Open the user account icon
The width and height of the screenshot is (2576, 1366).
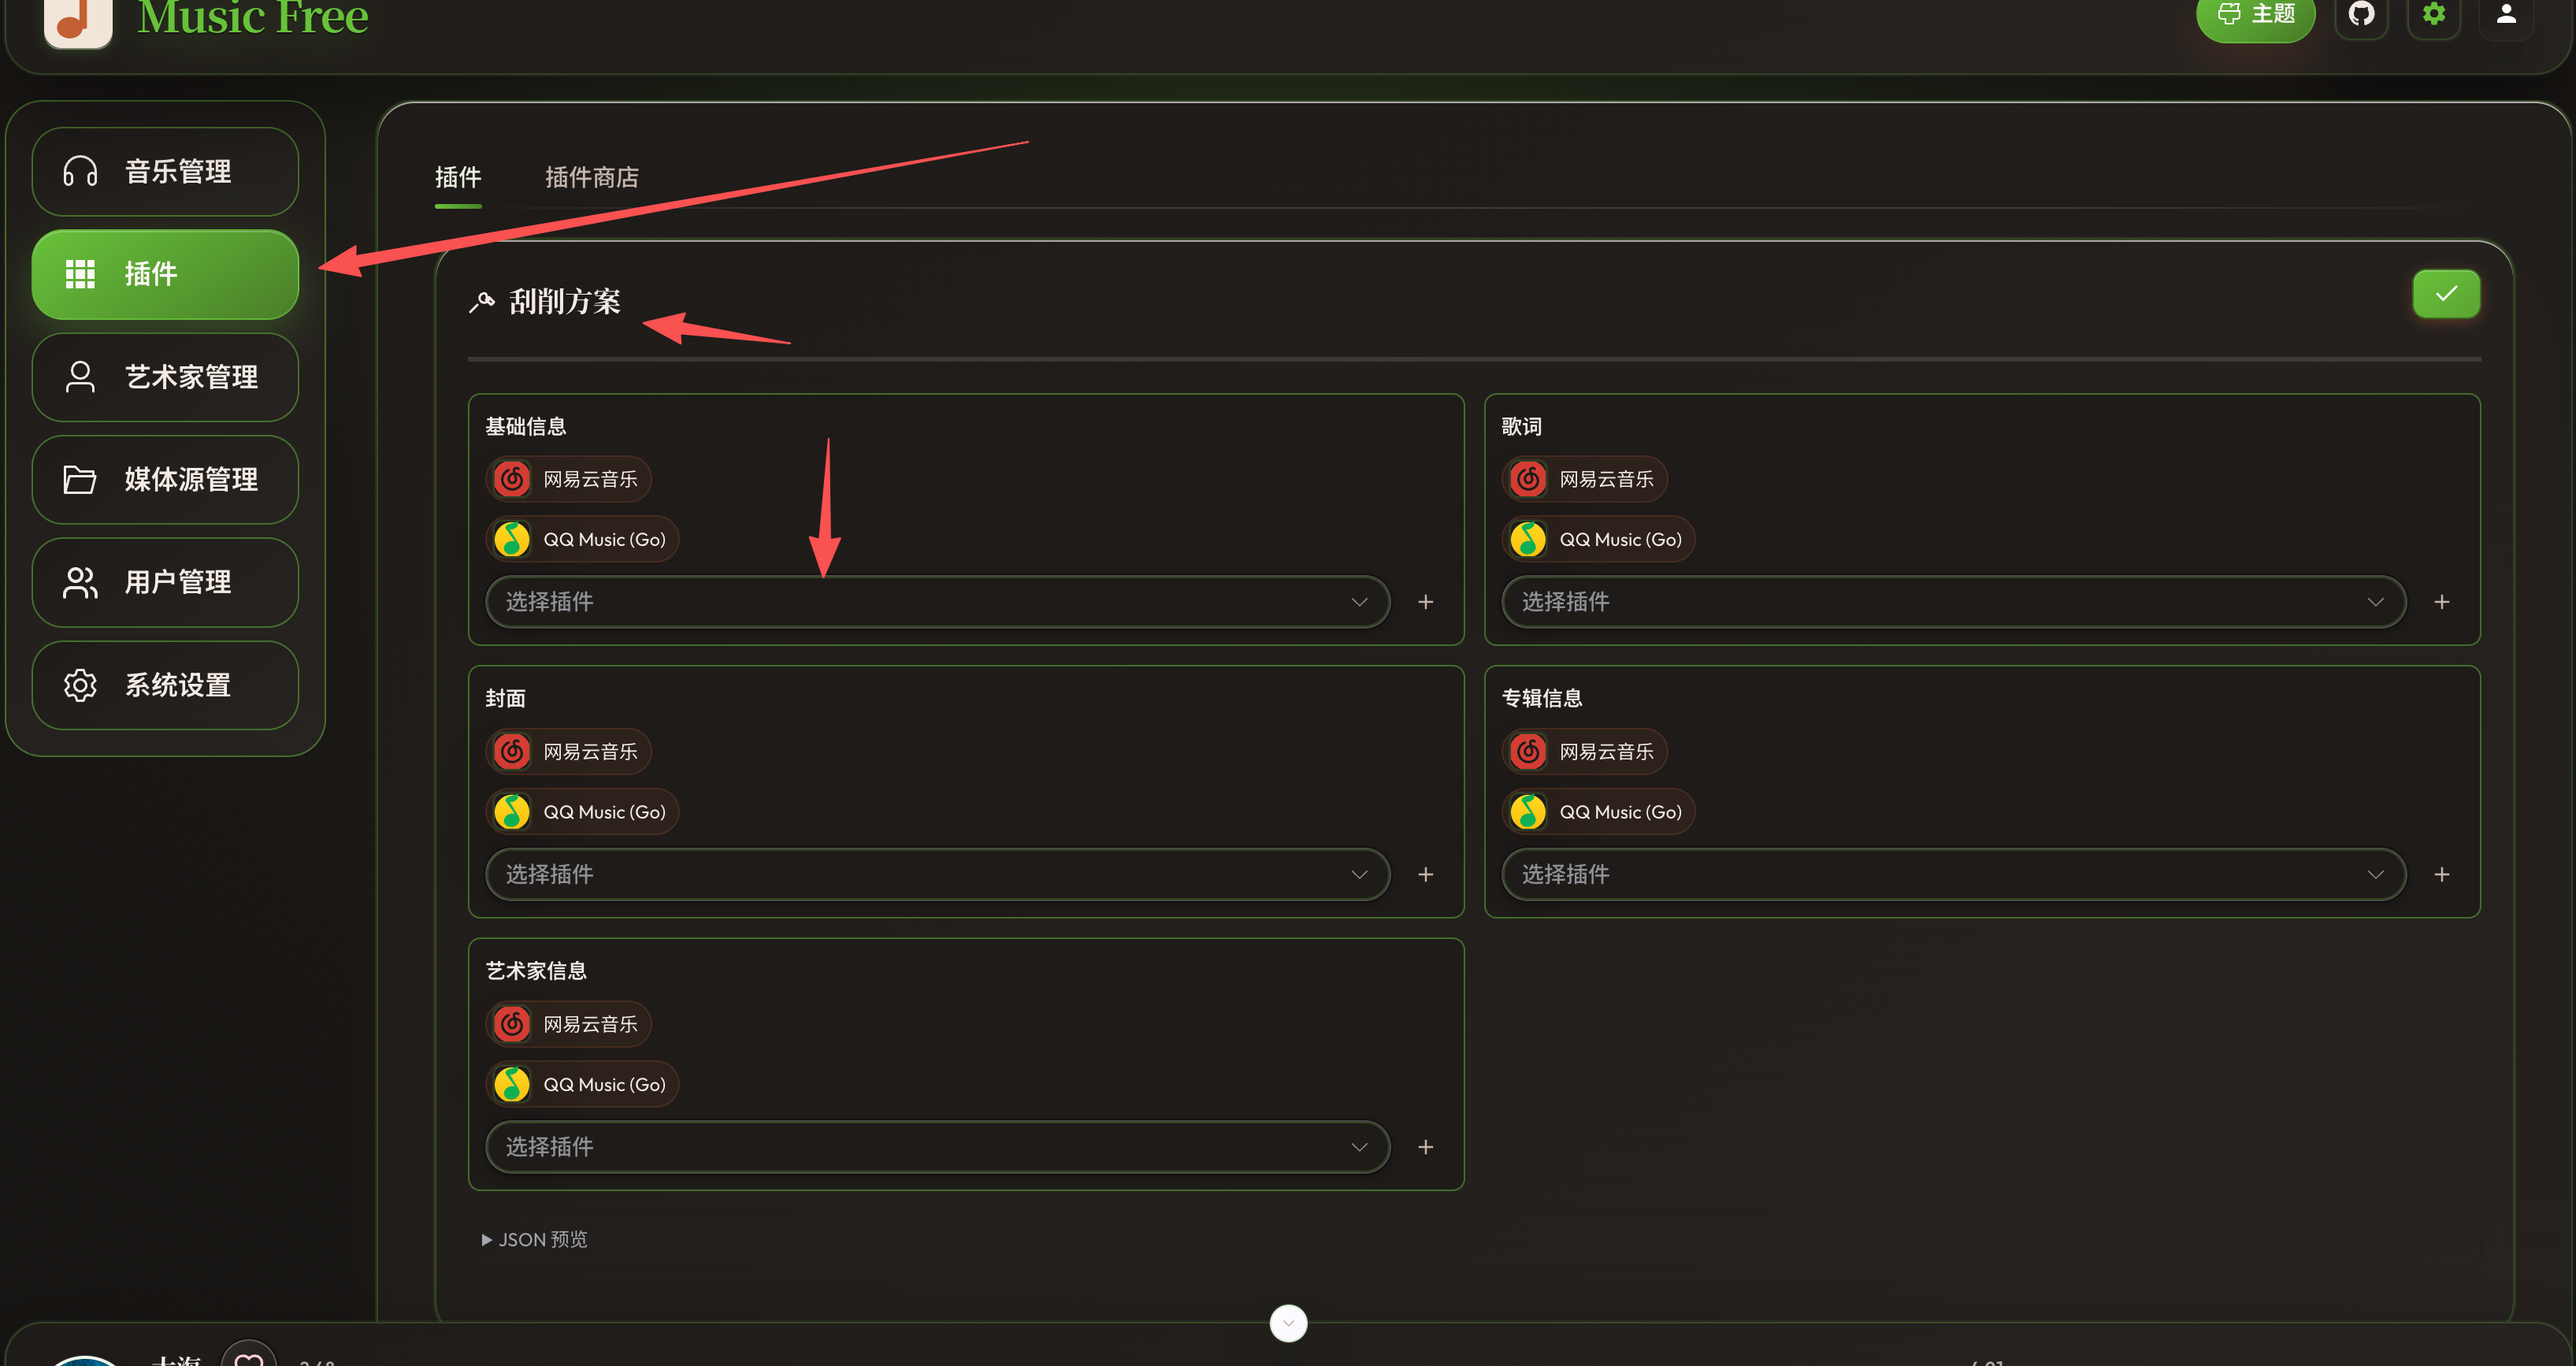(x=2506, y=14)
